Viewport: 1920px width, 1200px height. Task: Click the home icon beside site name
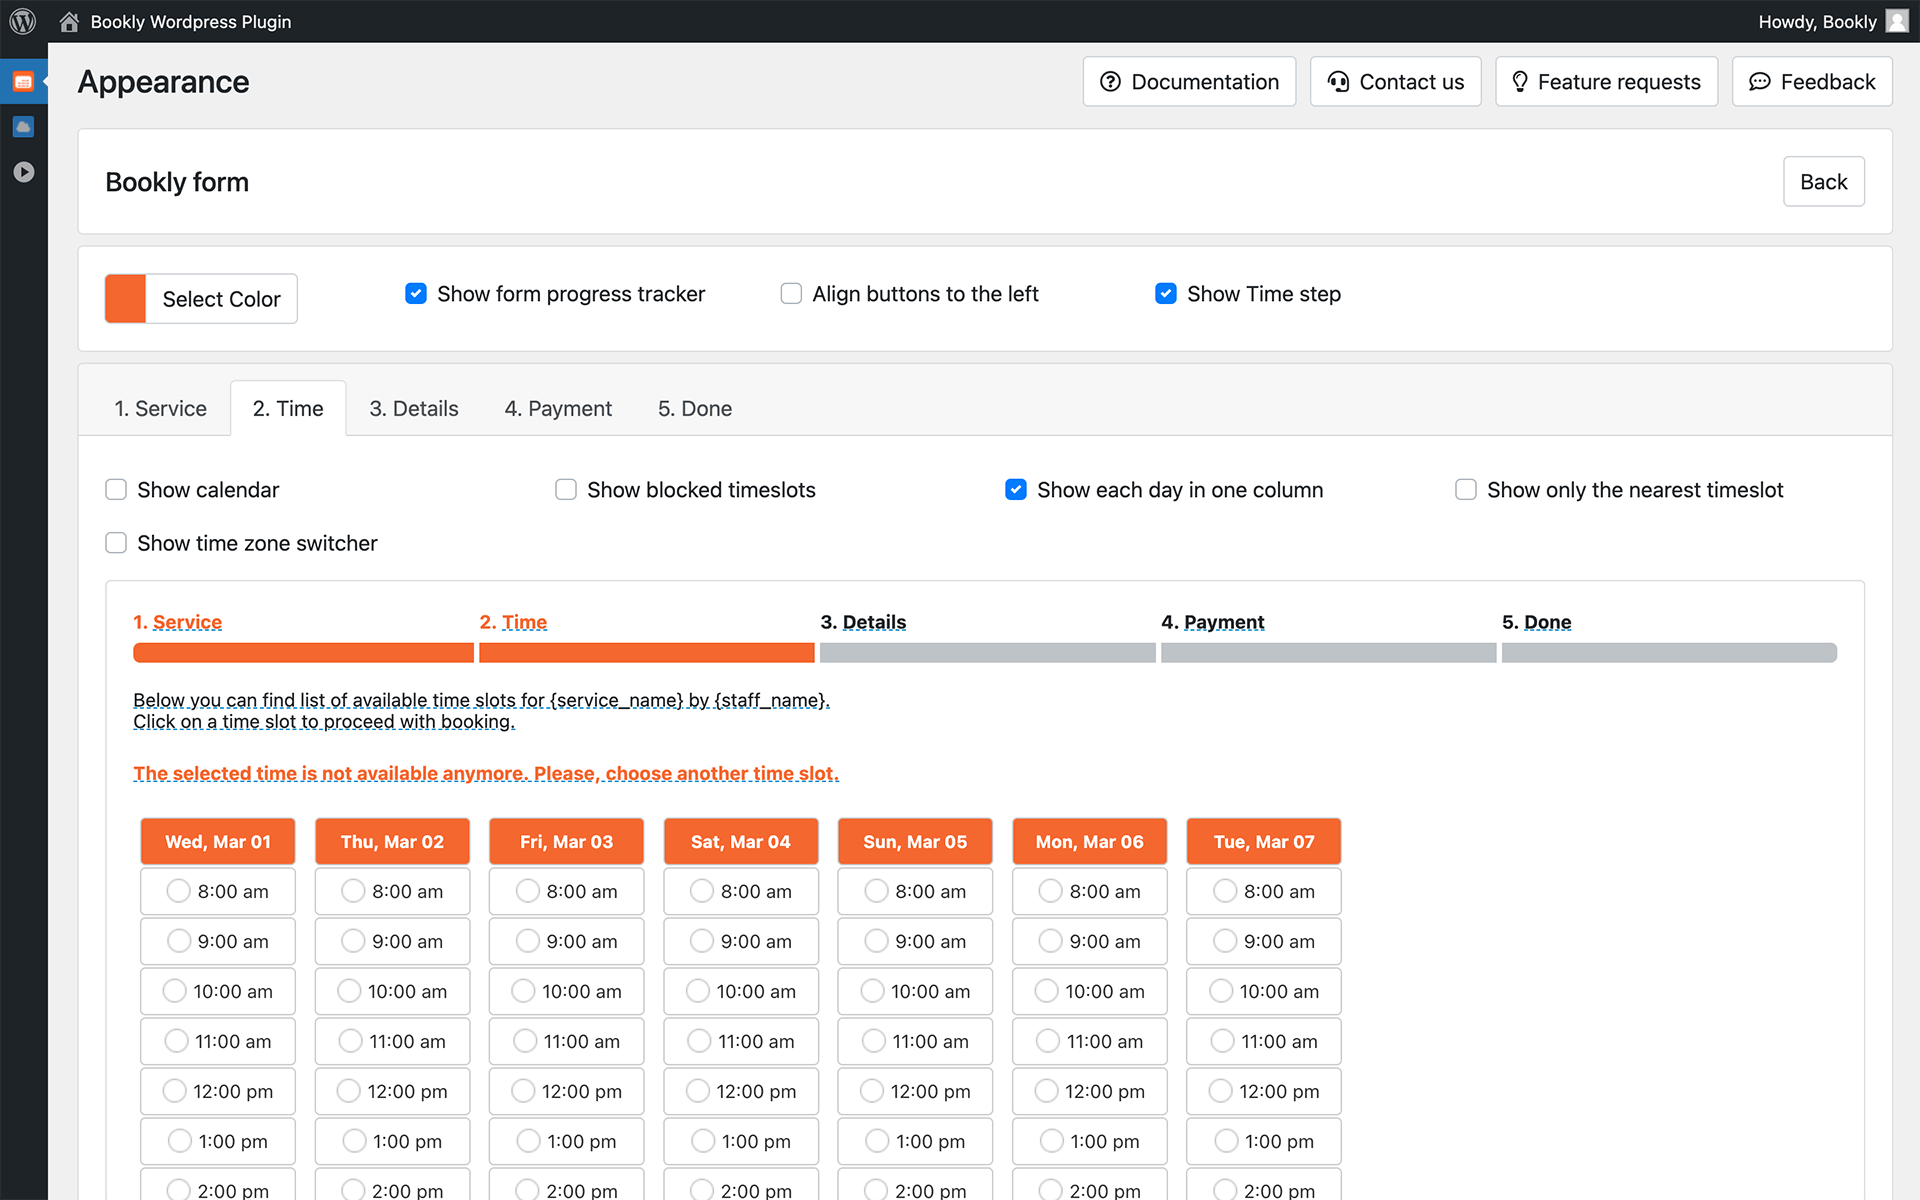[x=69, y=21]
